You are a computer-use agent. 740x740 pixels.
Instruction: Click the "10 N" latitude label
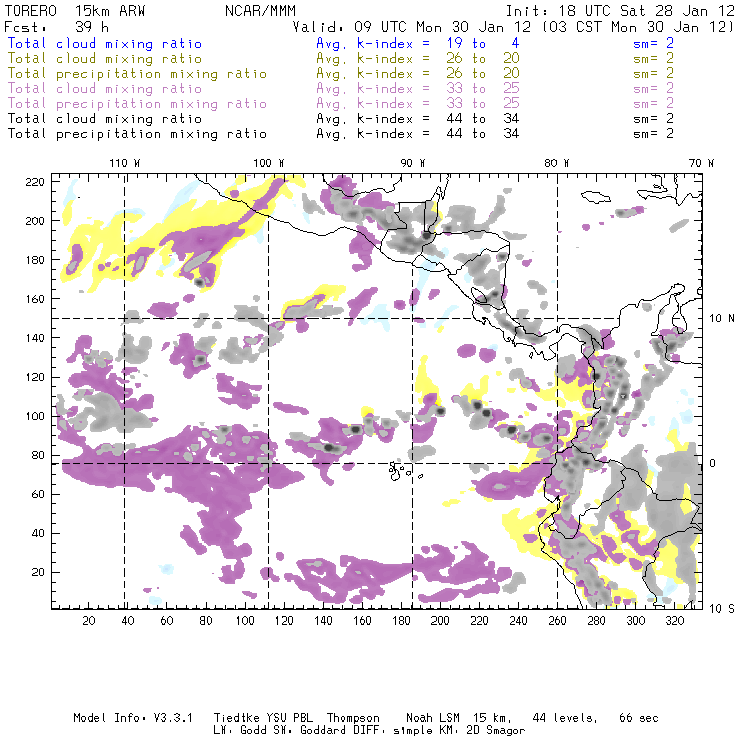point(722,319)
